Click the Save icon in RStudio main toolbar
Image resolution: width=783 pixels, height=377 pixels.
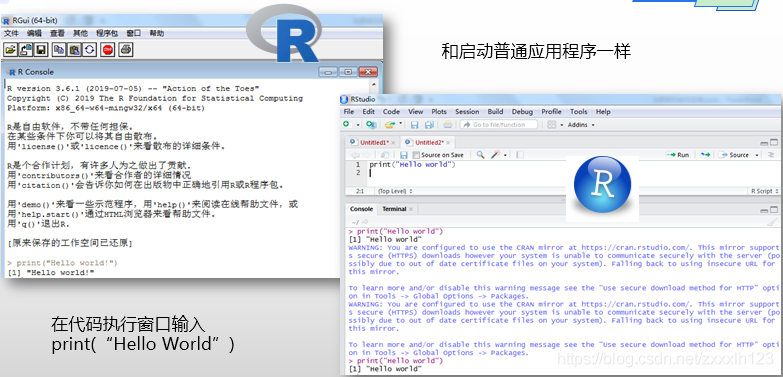414,125
